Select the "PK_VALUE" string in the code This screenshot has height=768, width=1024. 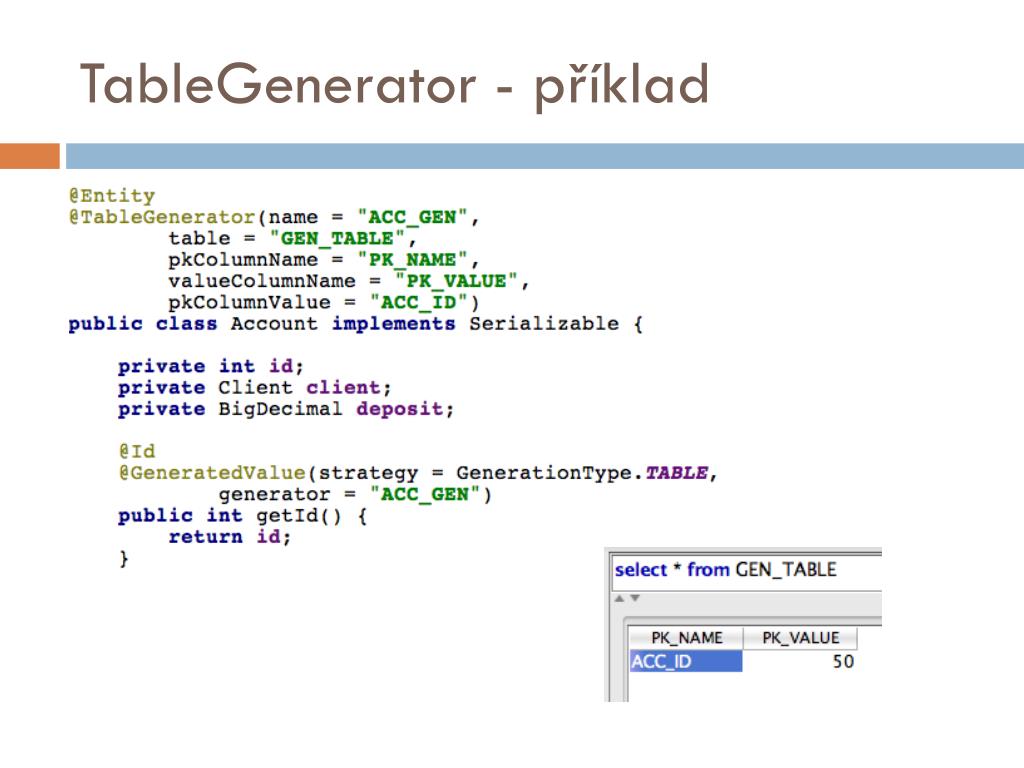[x=456, y=281]
